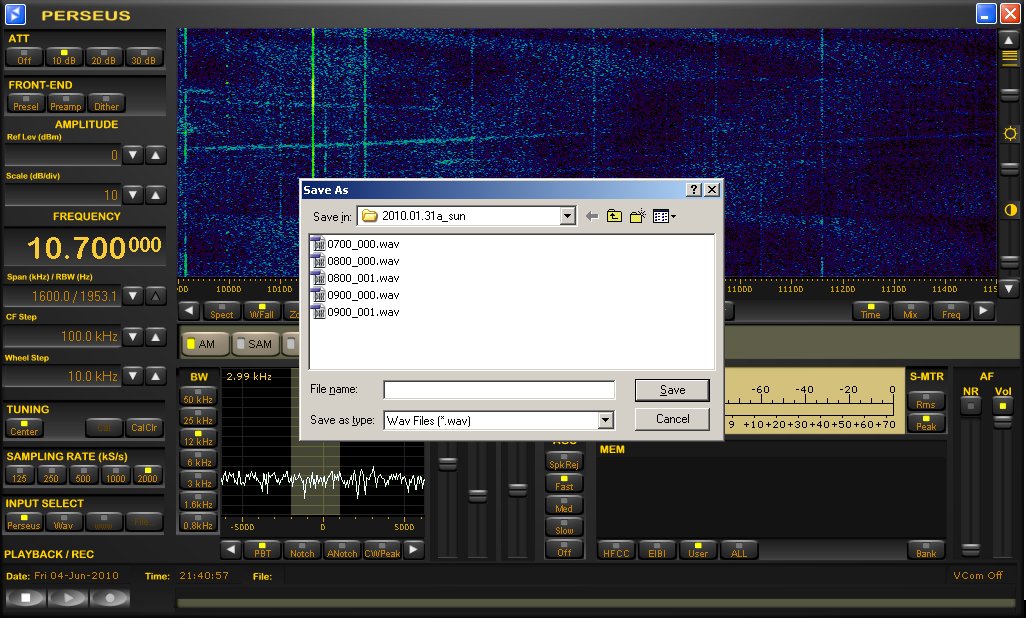Toggle the Preamp button
Viewport: 1026px width, 618px height.
pyautogui.click(x=66, y=103)
